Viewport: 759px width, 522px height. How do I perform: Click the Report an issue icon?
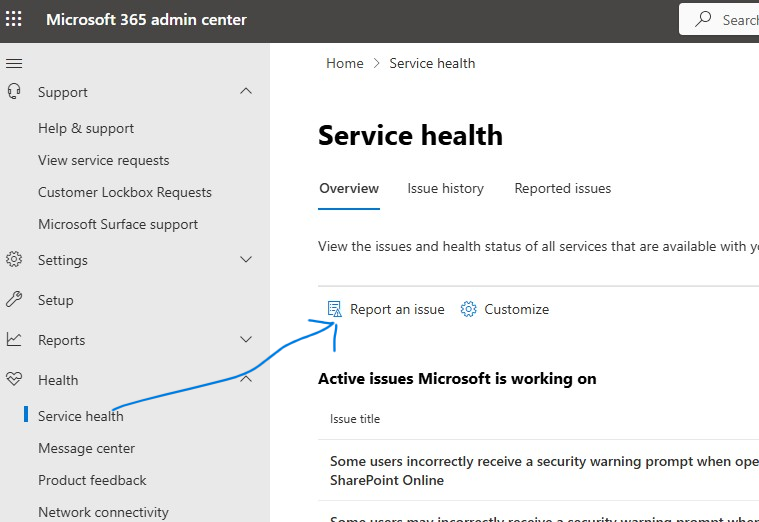(x=334, y=309)
